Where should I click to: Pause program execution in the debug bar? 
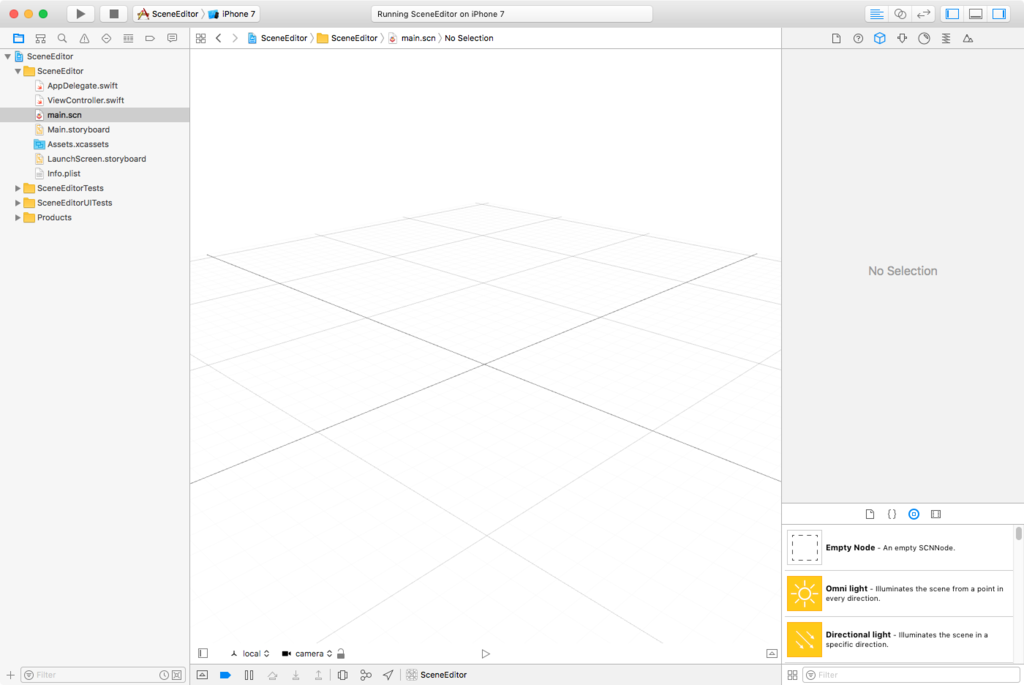click(249, 675)
